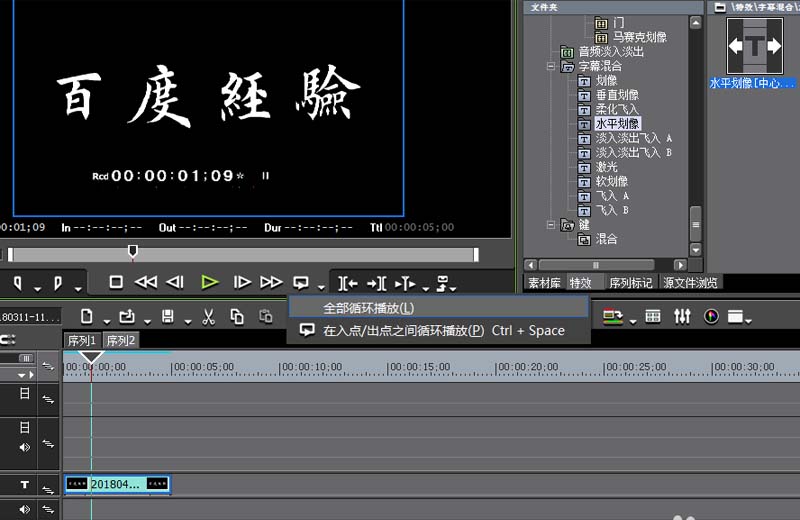Click the Rewind button
This screenshot has height=520, width=800.
coord(146,282)
